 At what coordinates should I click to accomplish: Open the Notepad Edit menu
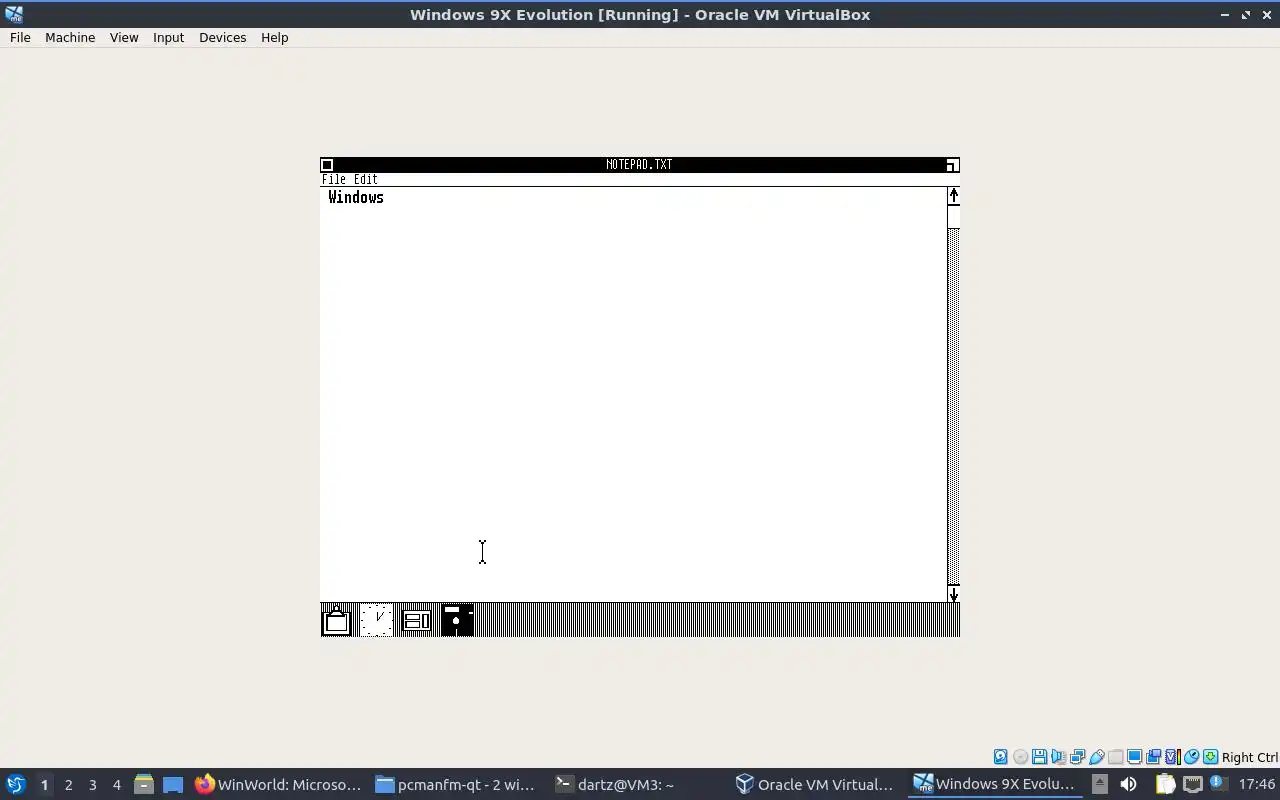366,179
